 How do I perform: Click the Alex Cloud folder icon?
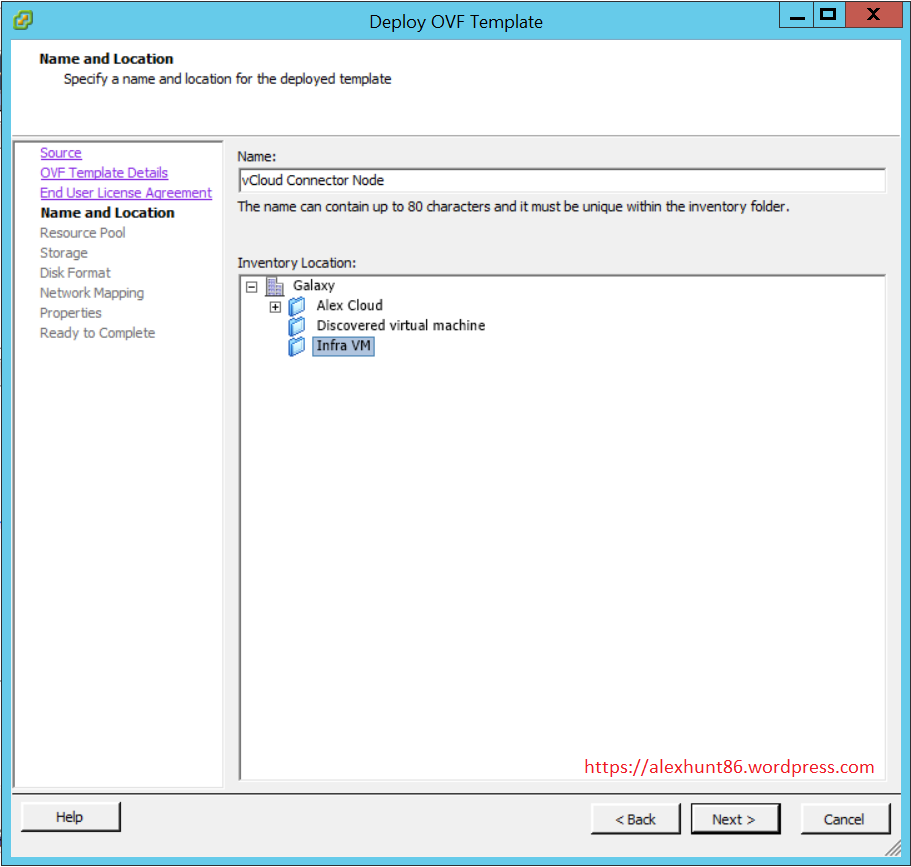297,306
